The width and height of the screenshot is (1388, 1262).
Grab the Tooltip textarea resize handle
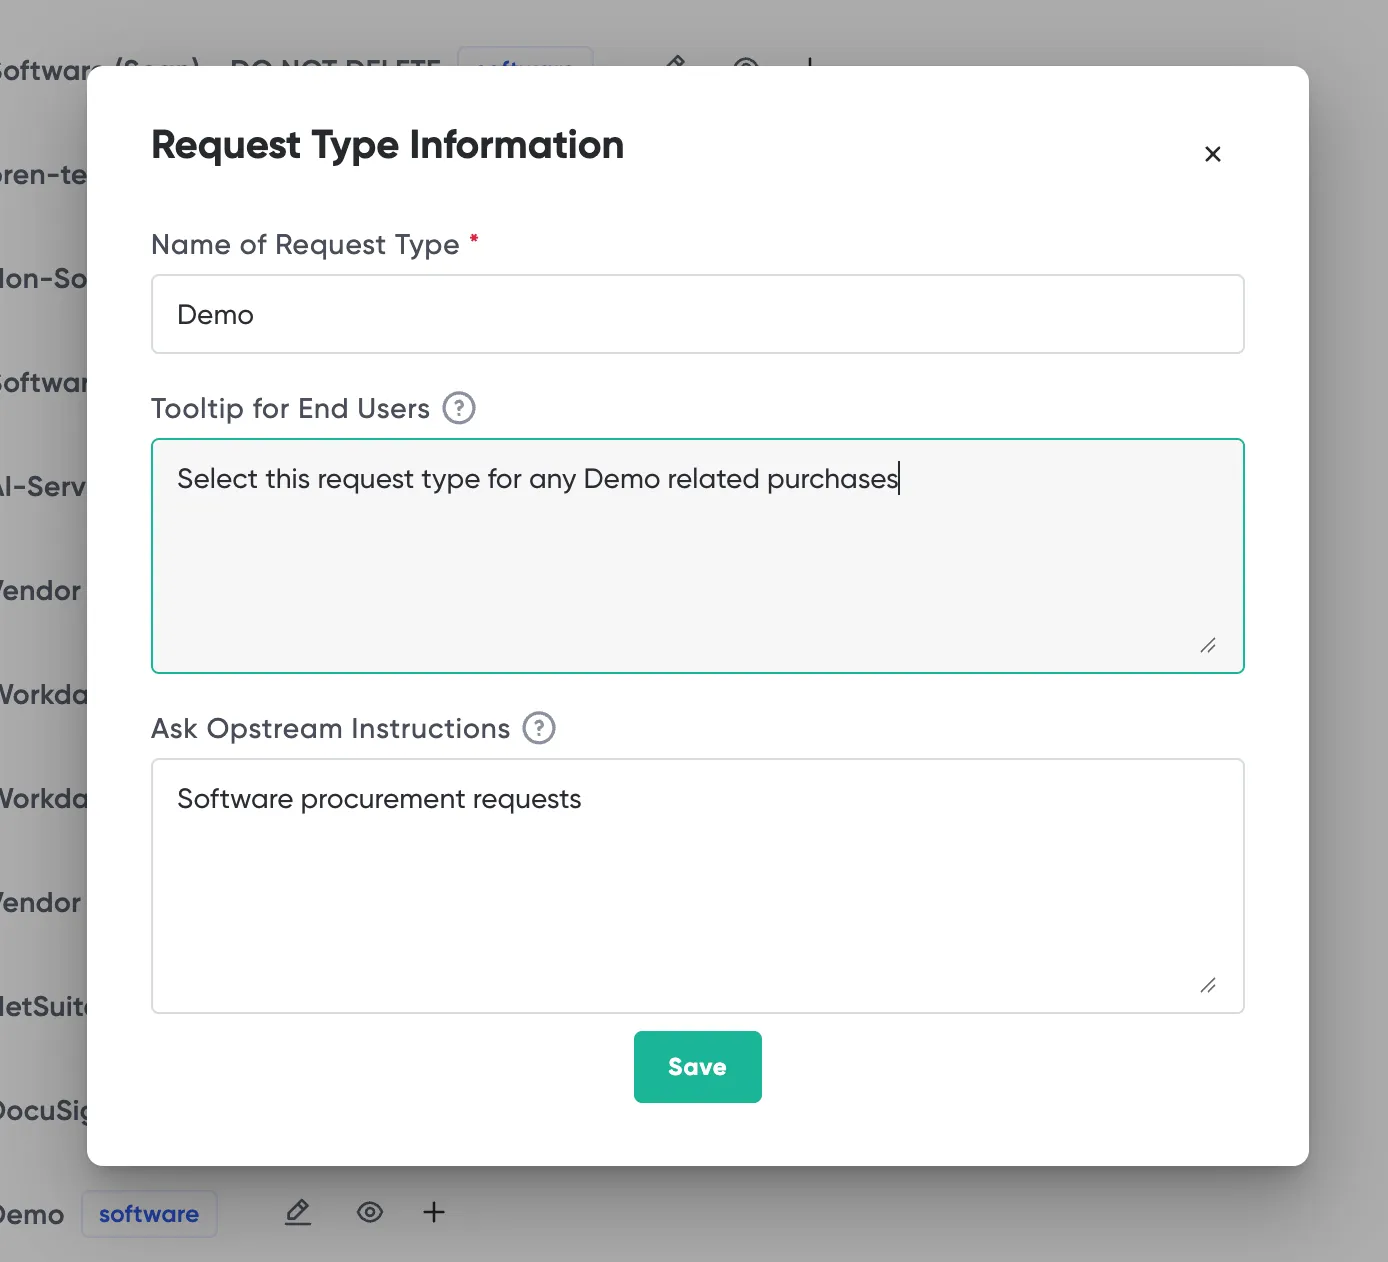pyautogui.click(x=1208, y=646)
